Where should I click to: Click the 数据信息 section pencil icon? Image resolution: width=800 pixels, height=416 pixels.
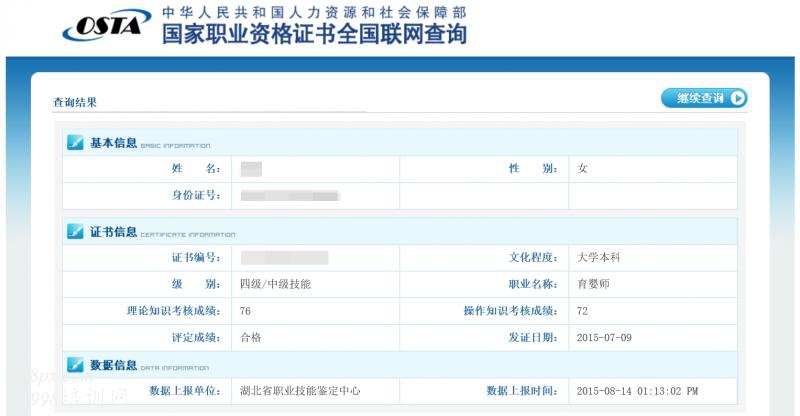point(75,365)
